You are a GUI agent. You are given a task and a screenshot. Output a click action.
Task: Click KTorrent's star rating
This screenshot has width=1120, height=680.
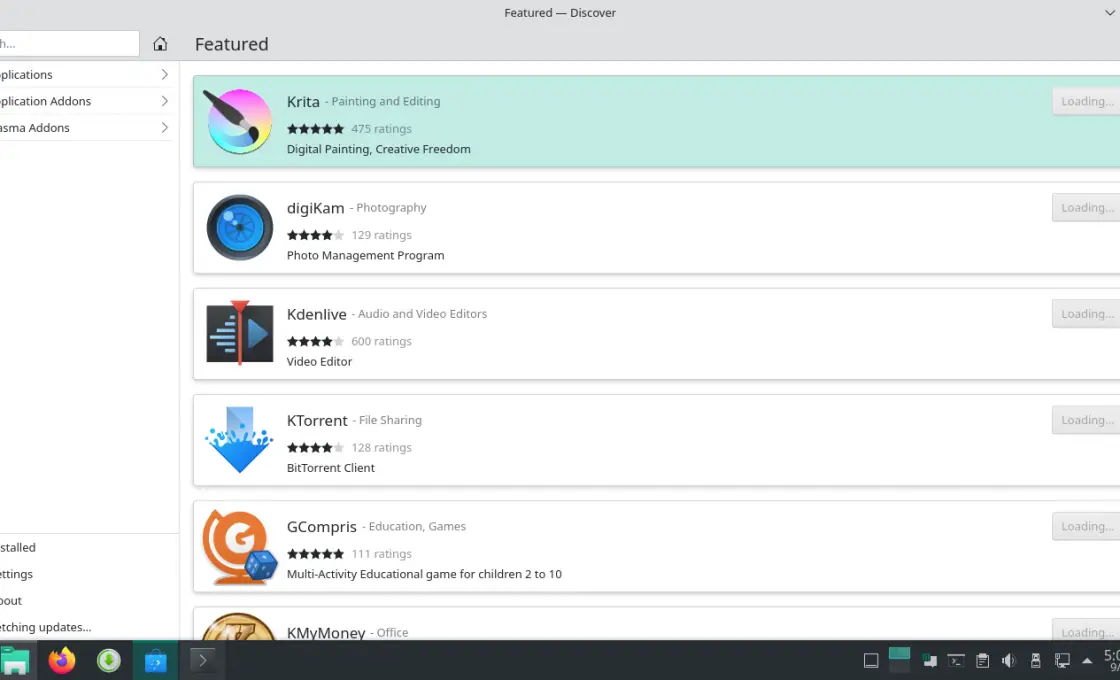315,448
